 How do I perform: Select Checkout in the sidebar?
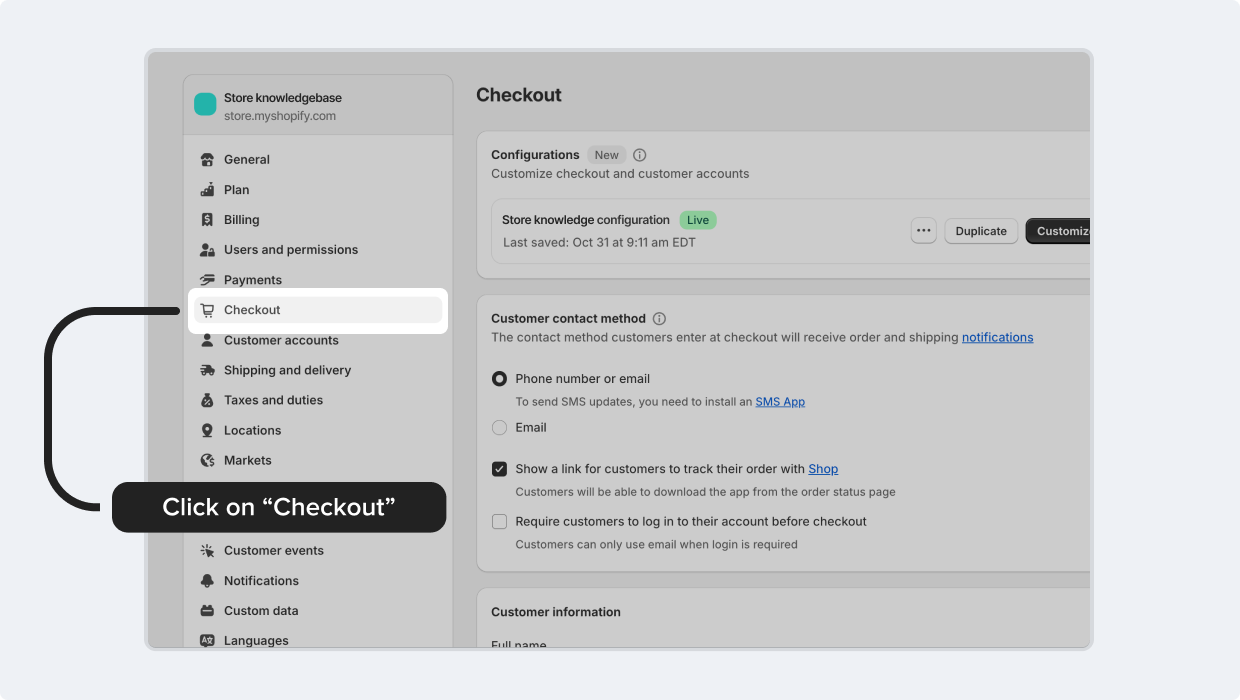pyautogui.click(x=318, y=310)
